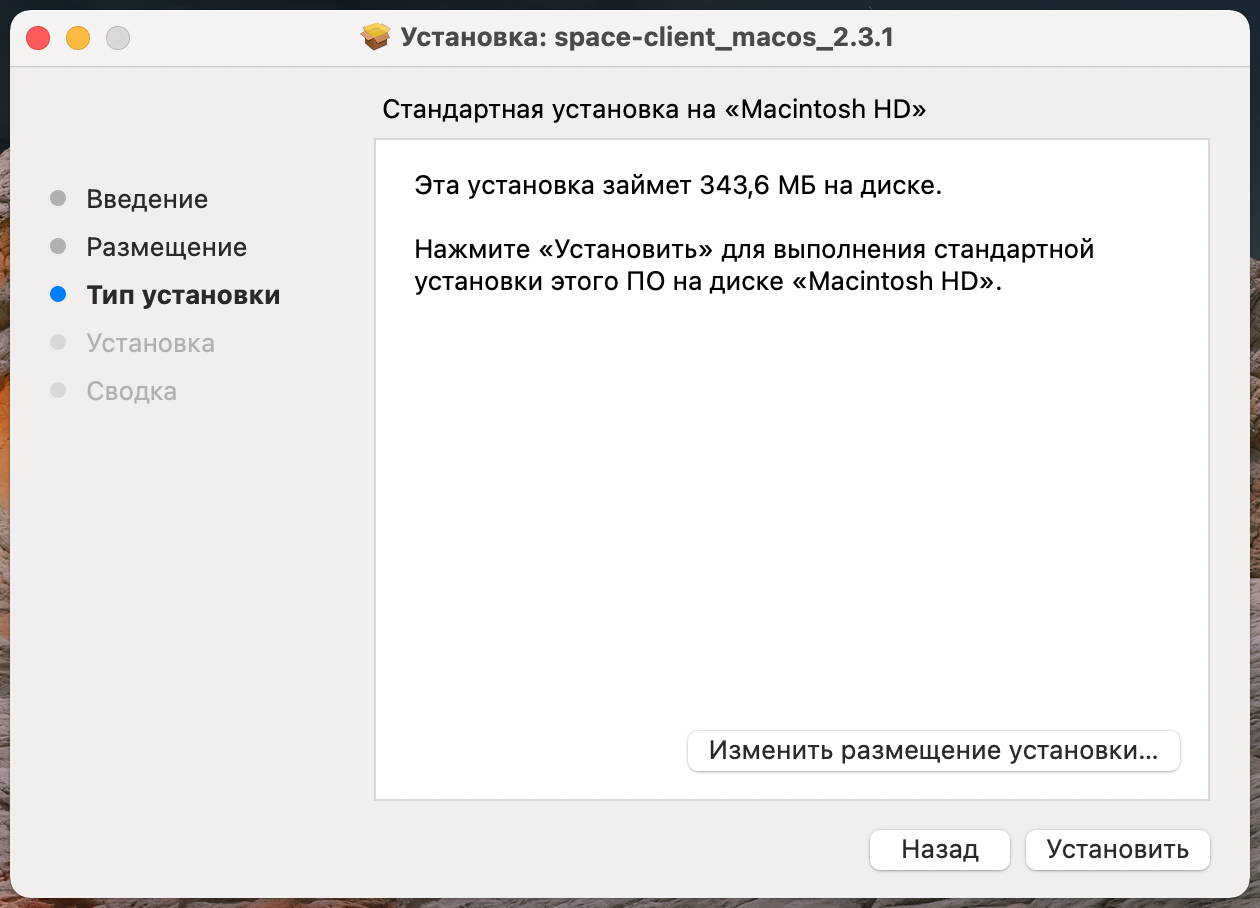
Task: Click the Тип установки step label
Action: (183, 295)
